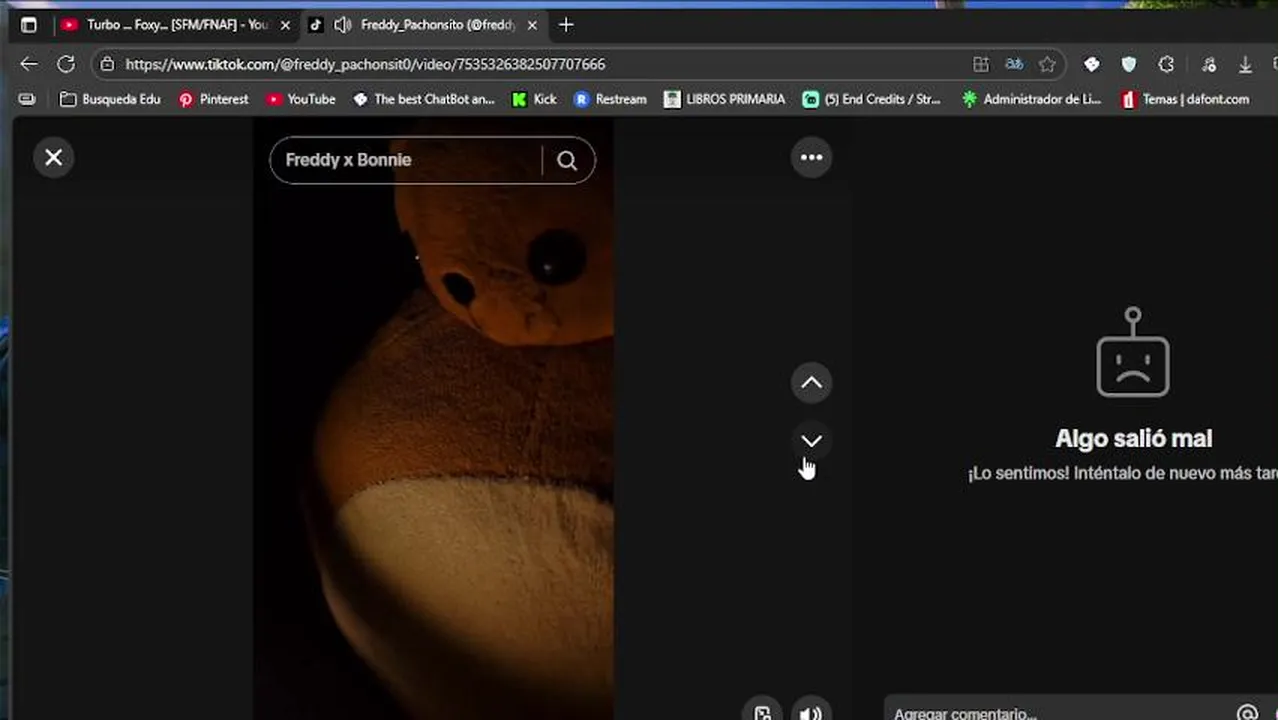Open the browser extensions puzzle icon
This screenshot has width=1278, height=720.
(1166, 64)
